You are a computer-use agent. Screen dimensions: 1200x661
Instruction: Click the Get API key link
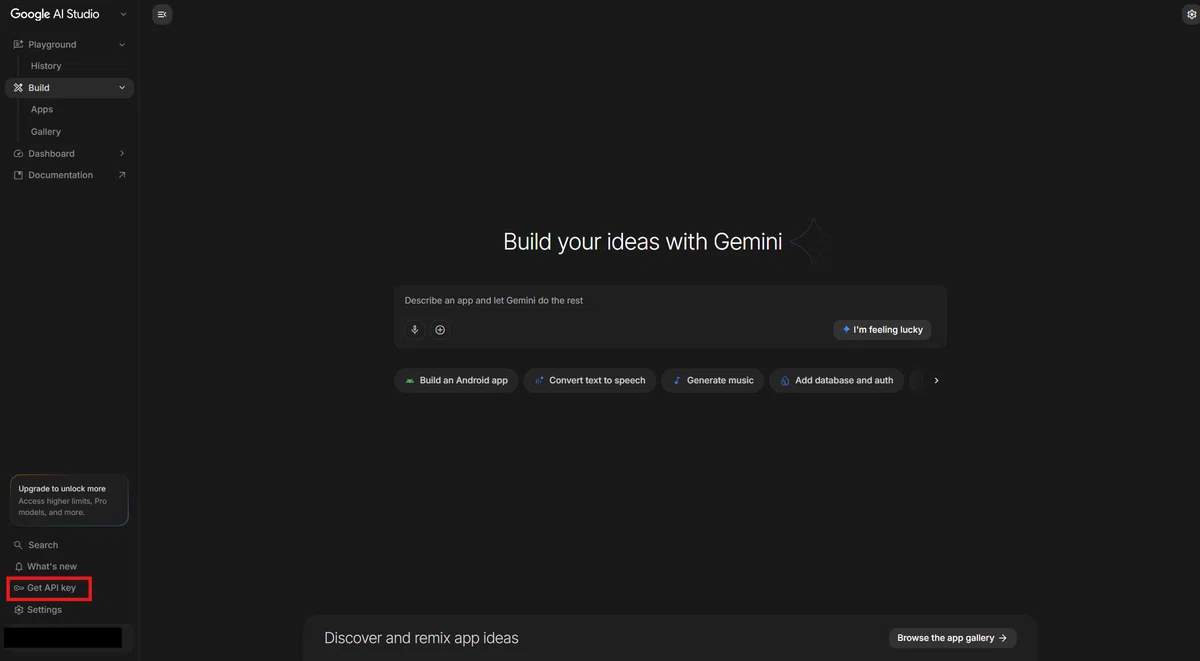(51, 588)
